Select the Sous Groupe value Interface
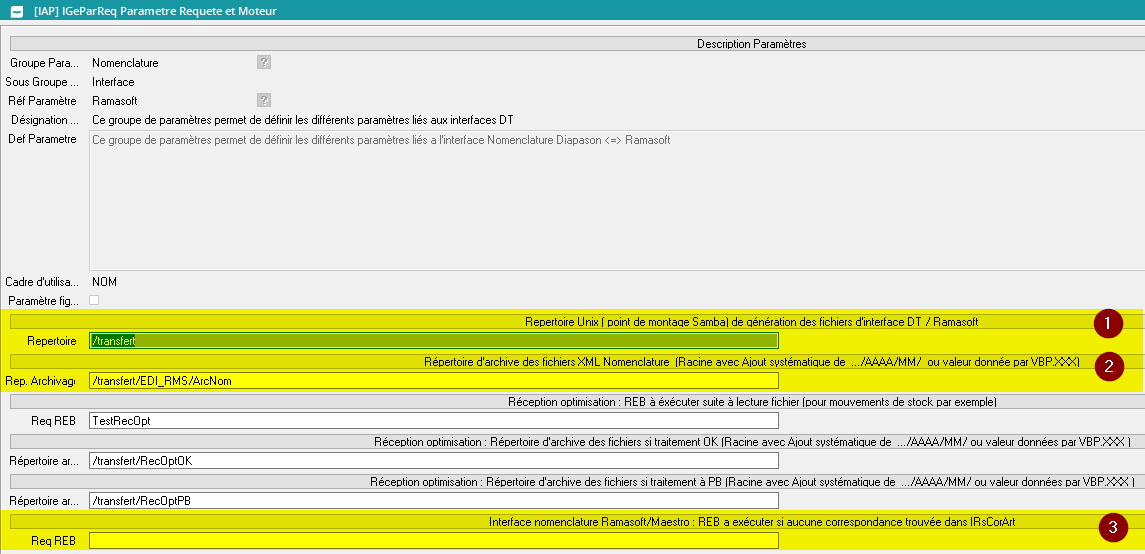Viewport: 1145px width, 554px height. tap(113, 82)
